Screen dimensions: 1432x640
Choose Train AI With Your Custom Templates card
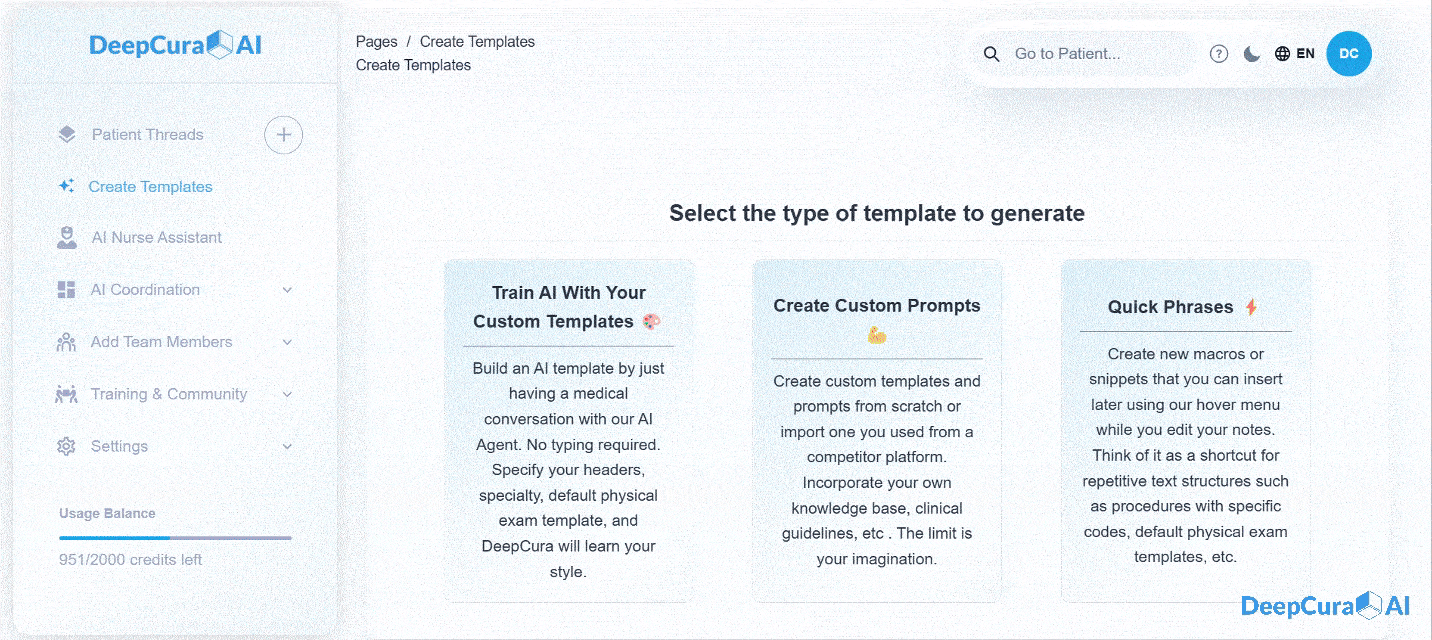568,431
